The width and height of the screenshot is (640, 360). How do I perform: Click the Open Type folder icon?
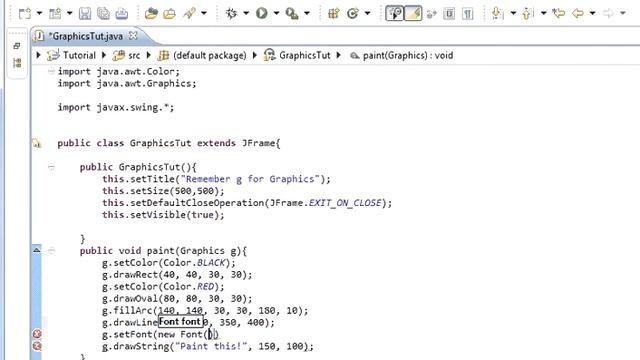coord(151,13)
